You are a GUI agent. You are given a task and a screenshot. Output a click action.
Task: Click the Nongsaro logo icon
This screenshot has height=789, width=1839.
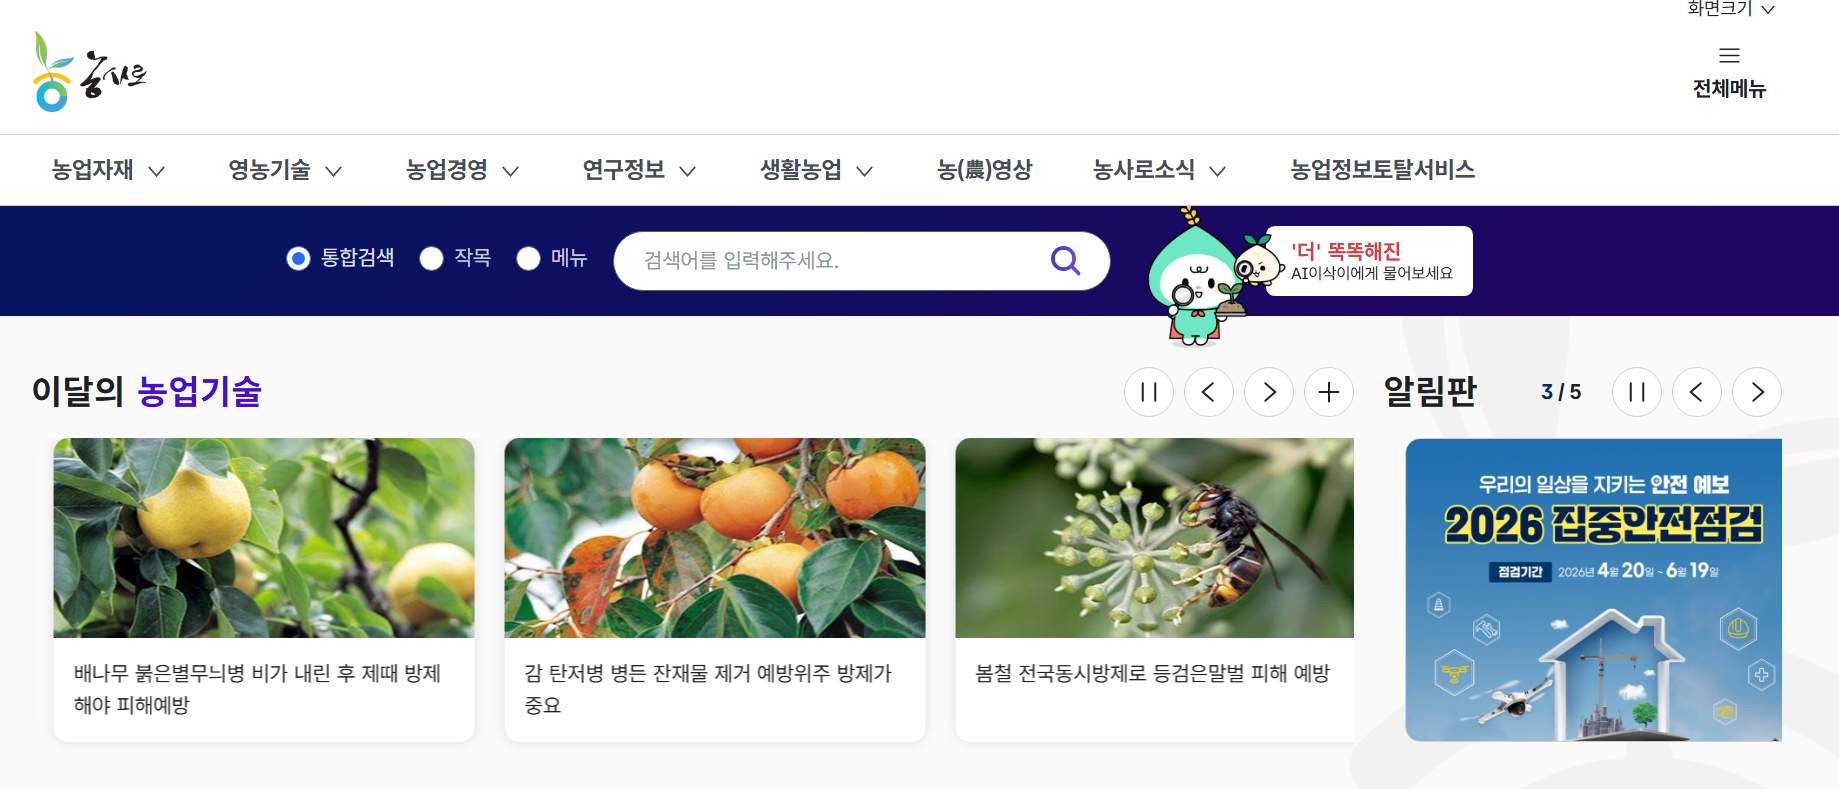click(x=89, y=72)
